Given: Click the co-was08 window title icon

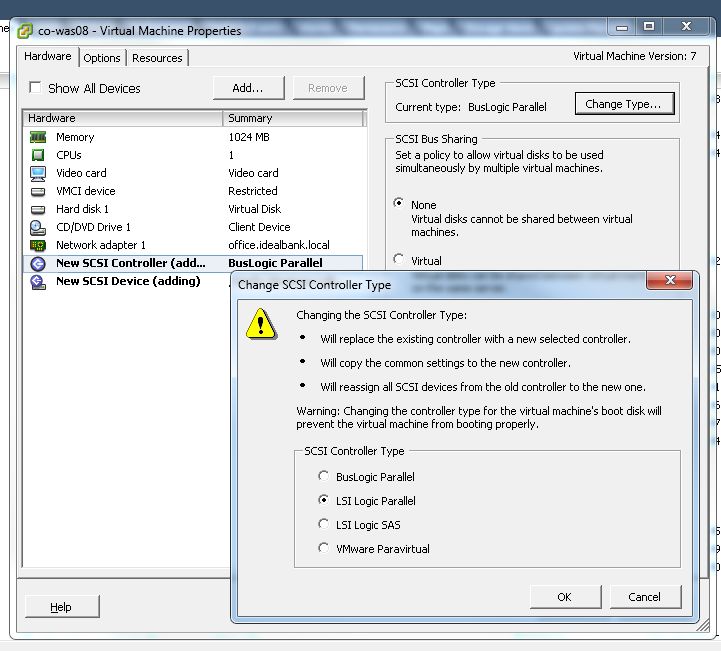Looking at the screenshot, I should (x=25, y=31).
